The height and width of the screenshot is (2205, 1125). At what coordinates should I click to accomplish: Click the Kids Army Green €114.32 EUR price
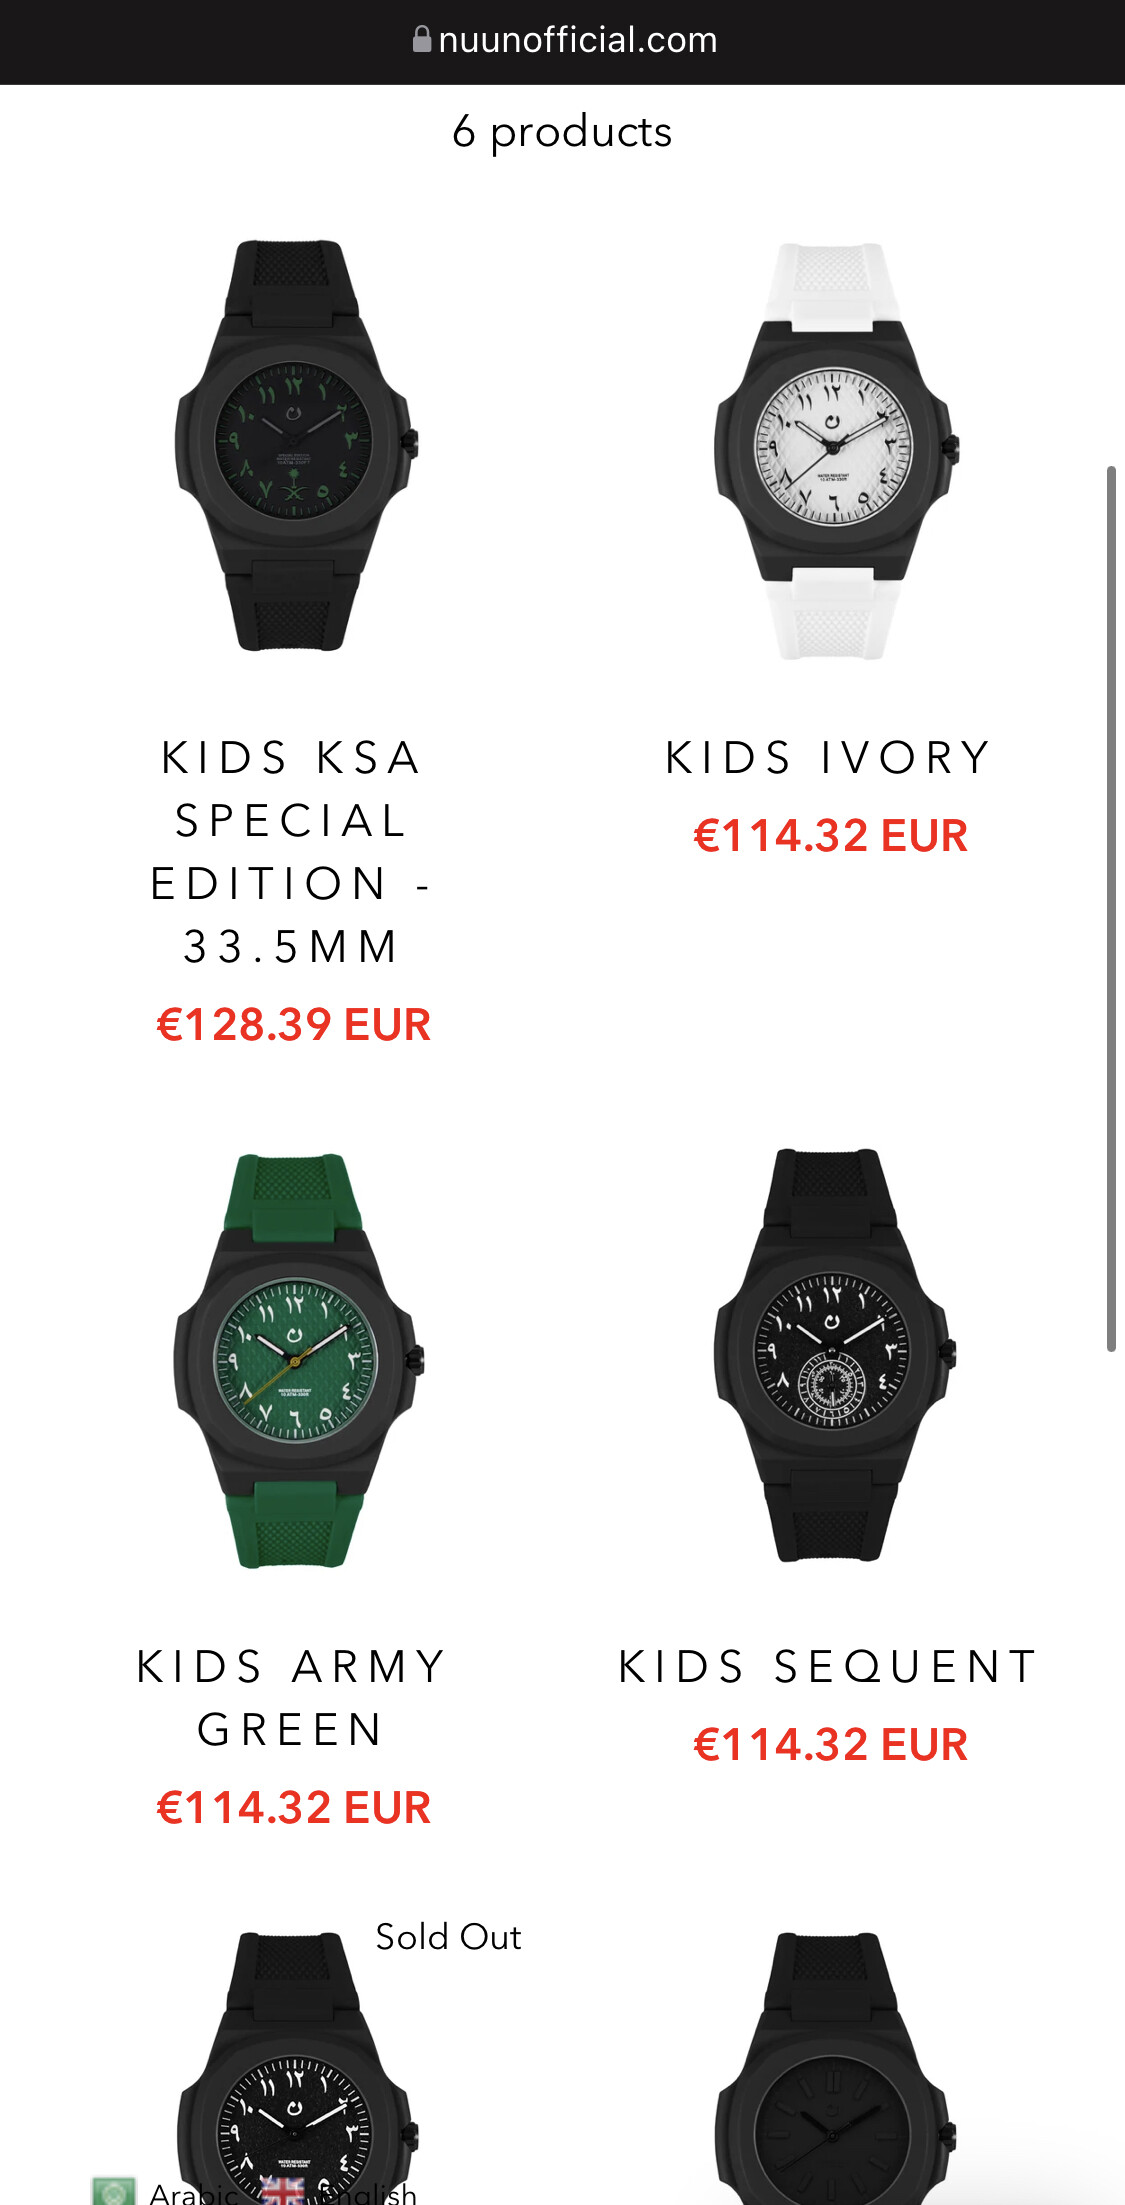tap(293, 1808)
